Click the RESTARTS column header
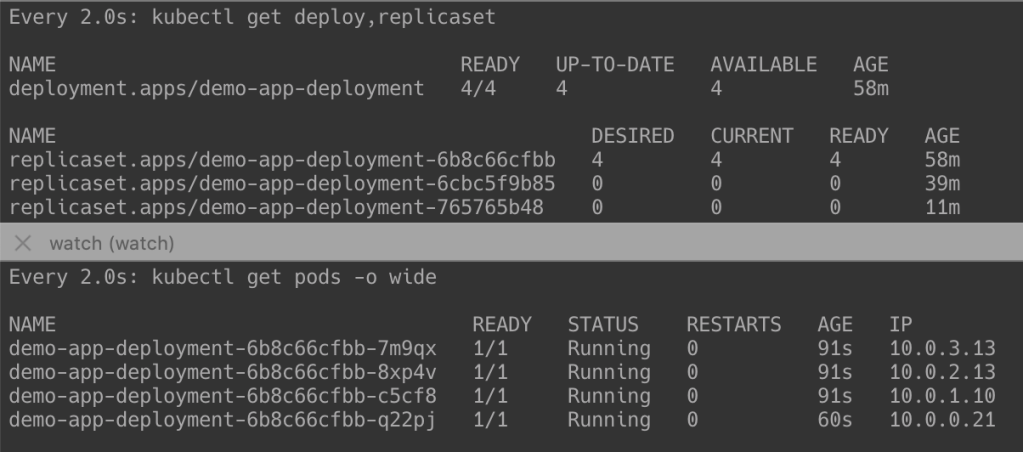Image resolution: width=1023 pixels, height=452 pixels. pyautogui.click(x=733, y=325)
